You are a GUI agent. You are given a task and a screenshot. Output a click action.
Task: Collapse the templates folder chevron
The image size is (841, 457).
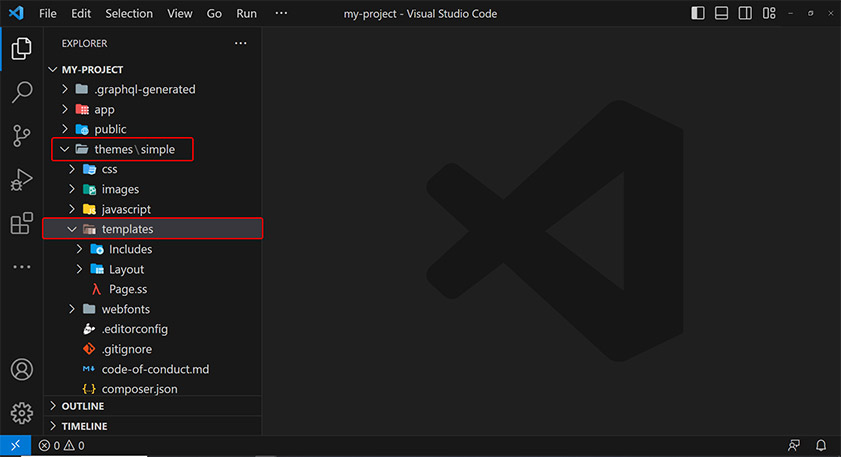tap(72, 229)
